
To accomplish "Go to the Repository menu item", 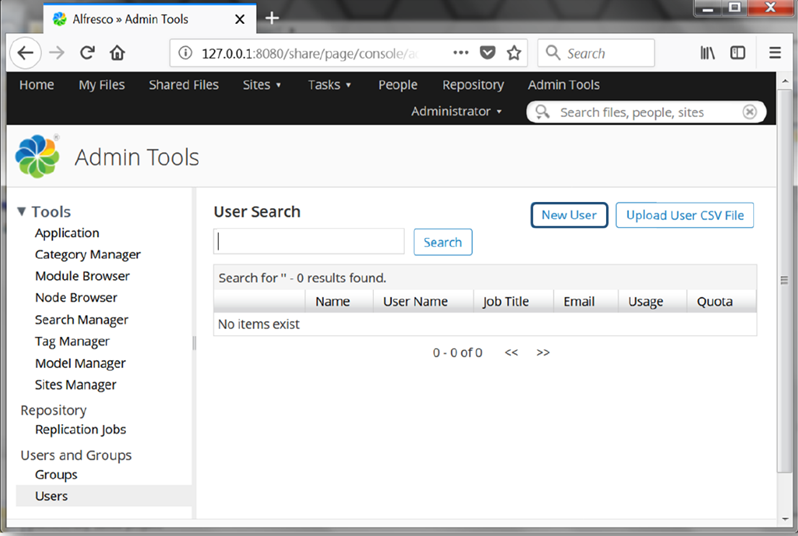I will (473, 85).
